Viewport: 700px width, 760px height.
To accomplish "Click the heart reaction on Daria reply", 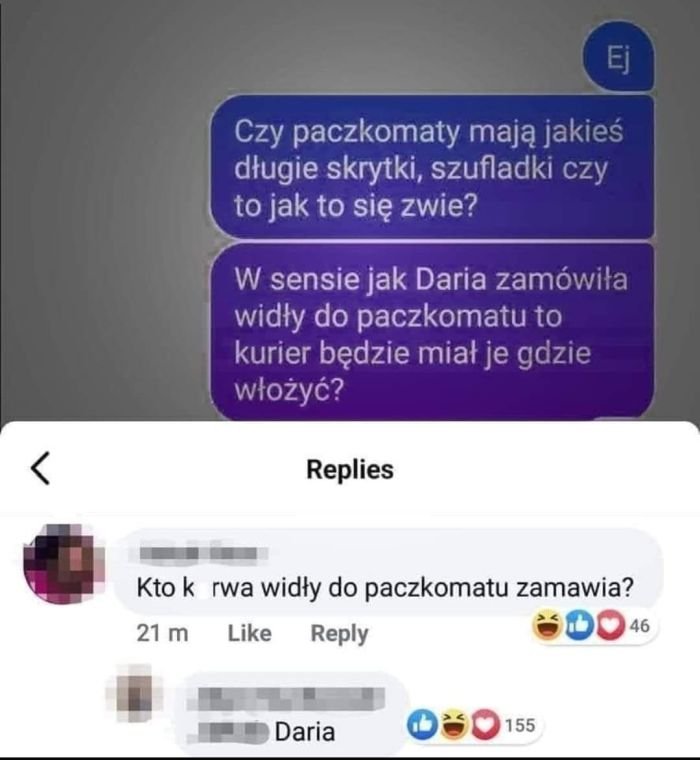I will coord(484,724).
